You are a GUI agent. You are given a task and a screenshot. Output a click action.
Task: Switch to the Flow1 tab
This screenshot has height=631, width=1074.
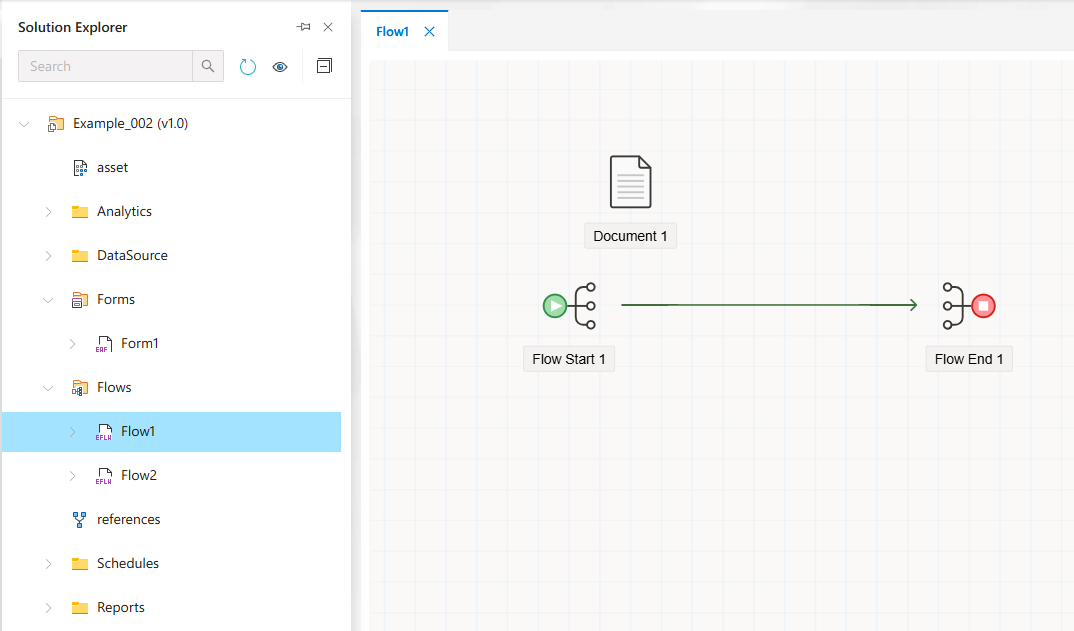pos(392,32)
